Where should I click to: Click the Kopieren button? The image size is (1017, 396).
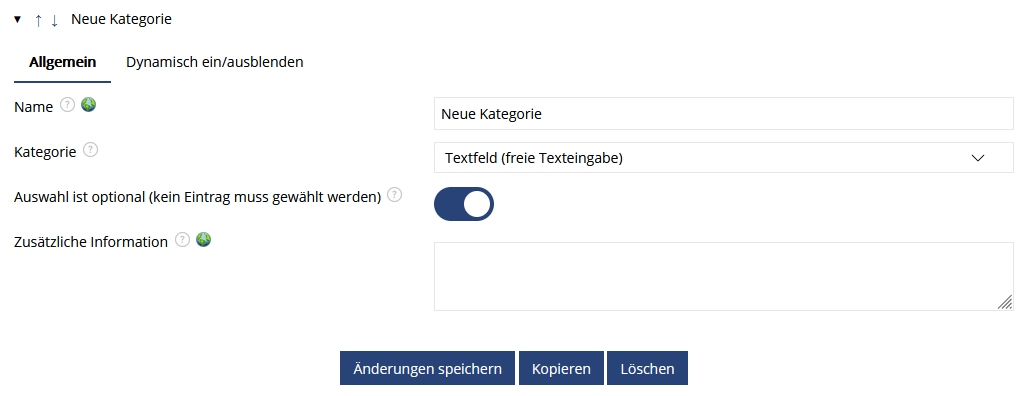click(561, 369)
